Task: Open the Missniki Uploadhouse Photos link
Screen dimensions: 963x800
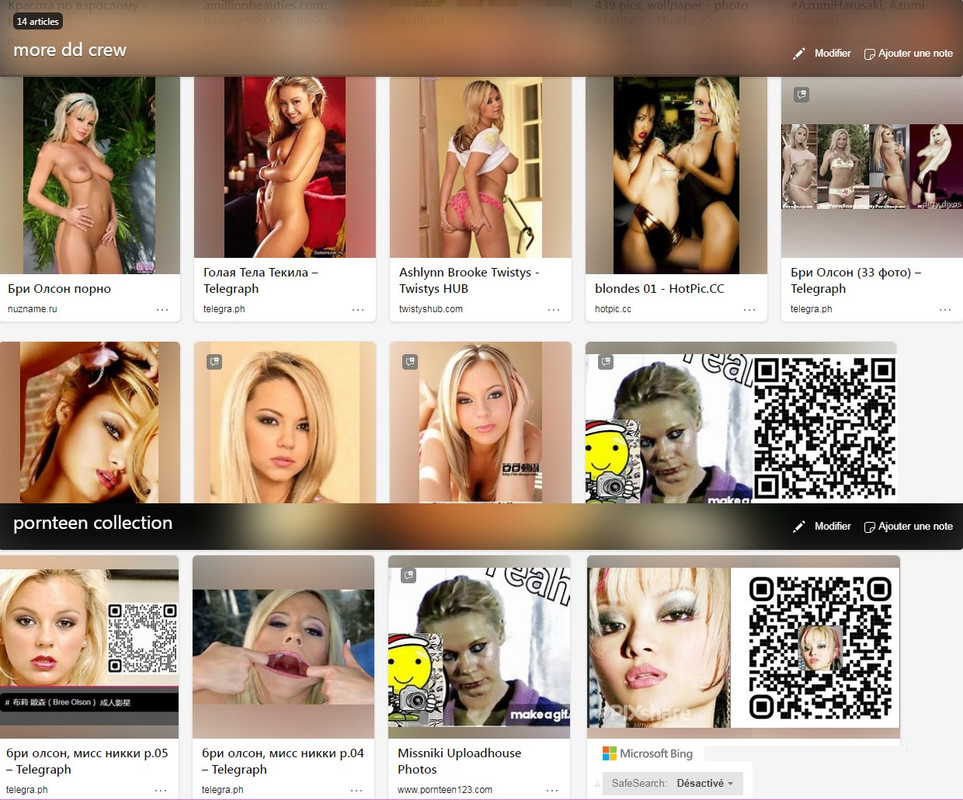Action: pyautogui.click(x=459, y=761)
